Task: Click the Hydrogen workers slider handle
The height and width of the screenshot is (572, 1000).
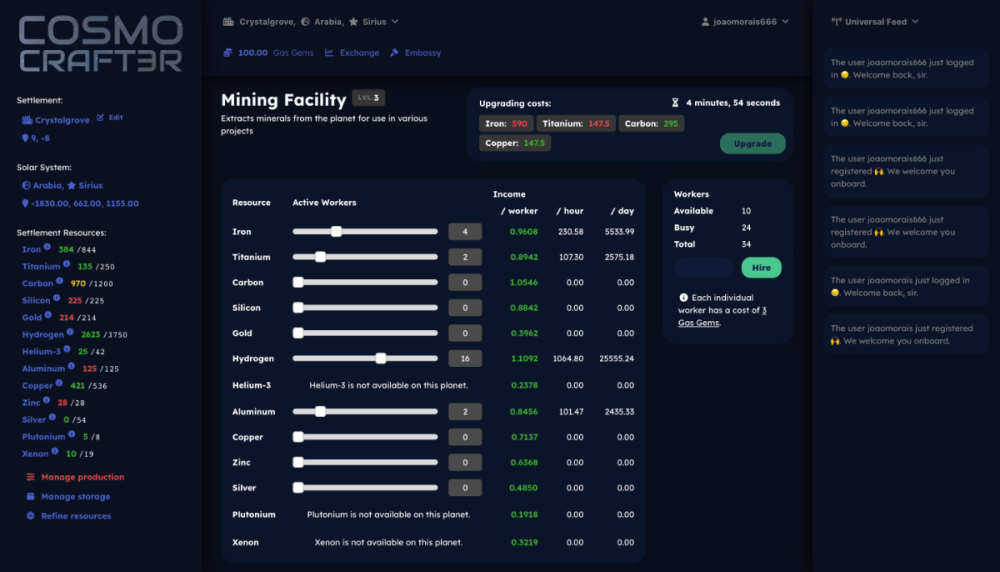Action: click(x=381, y=358)
